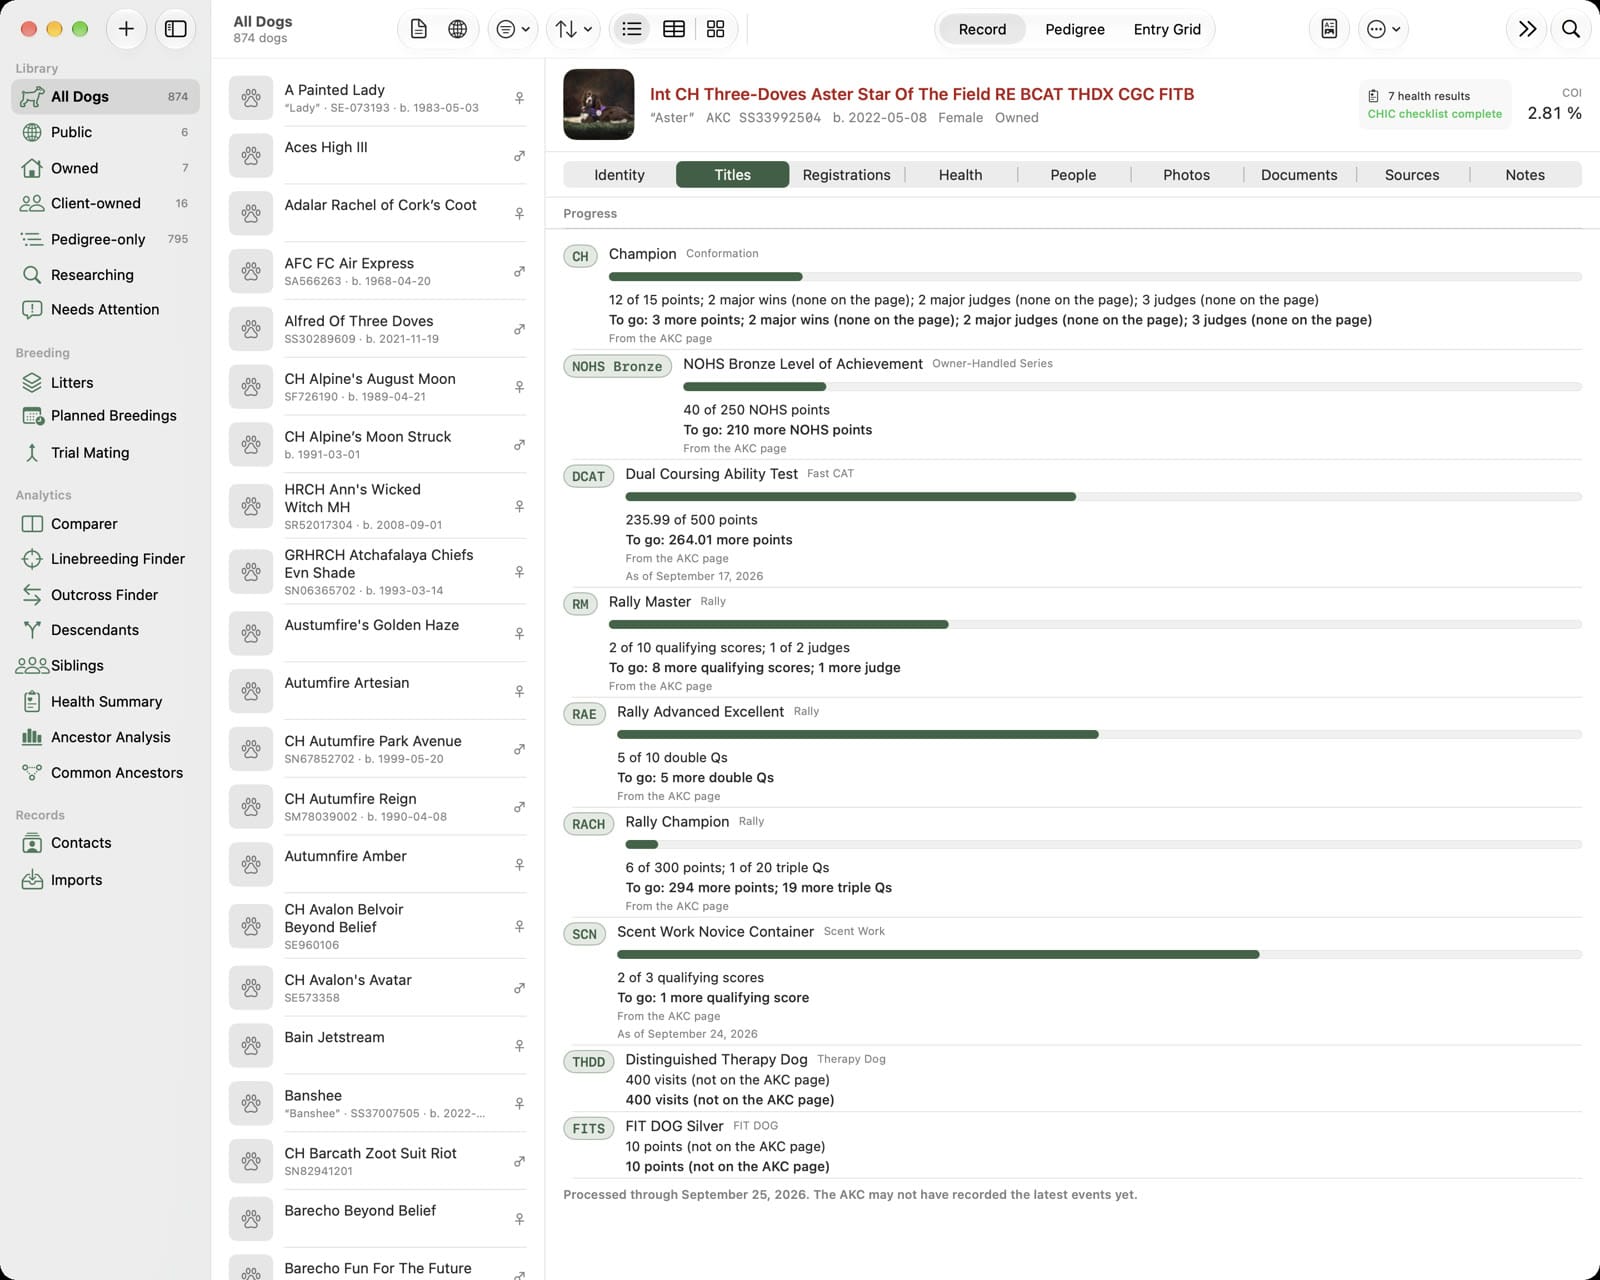The width and height of the screenshot is (1600, 1280).
Task: Open Linebreeding Finder in sidebar
Action: coord(105,559)
